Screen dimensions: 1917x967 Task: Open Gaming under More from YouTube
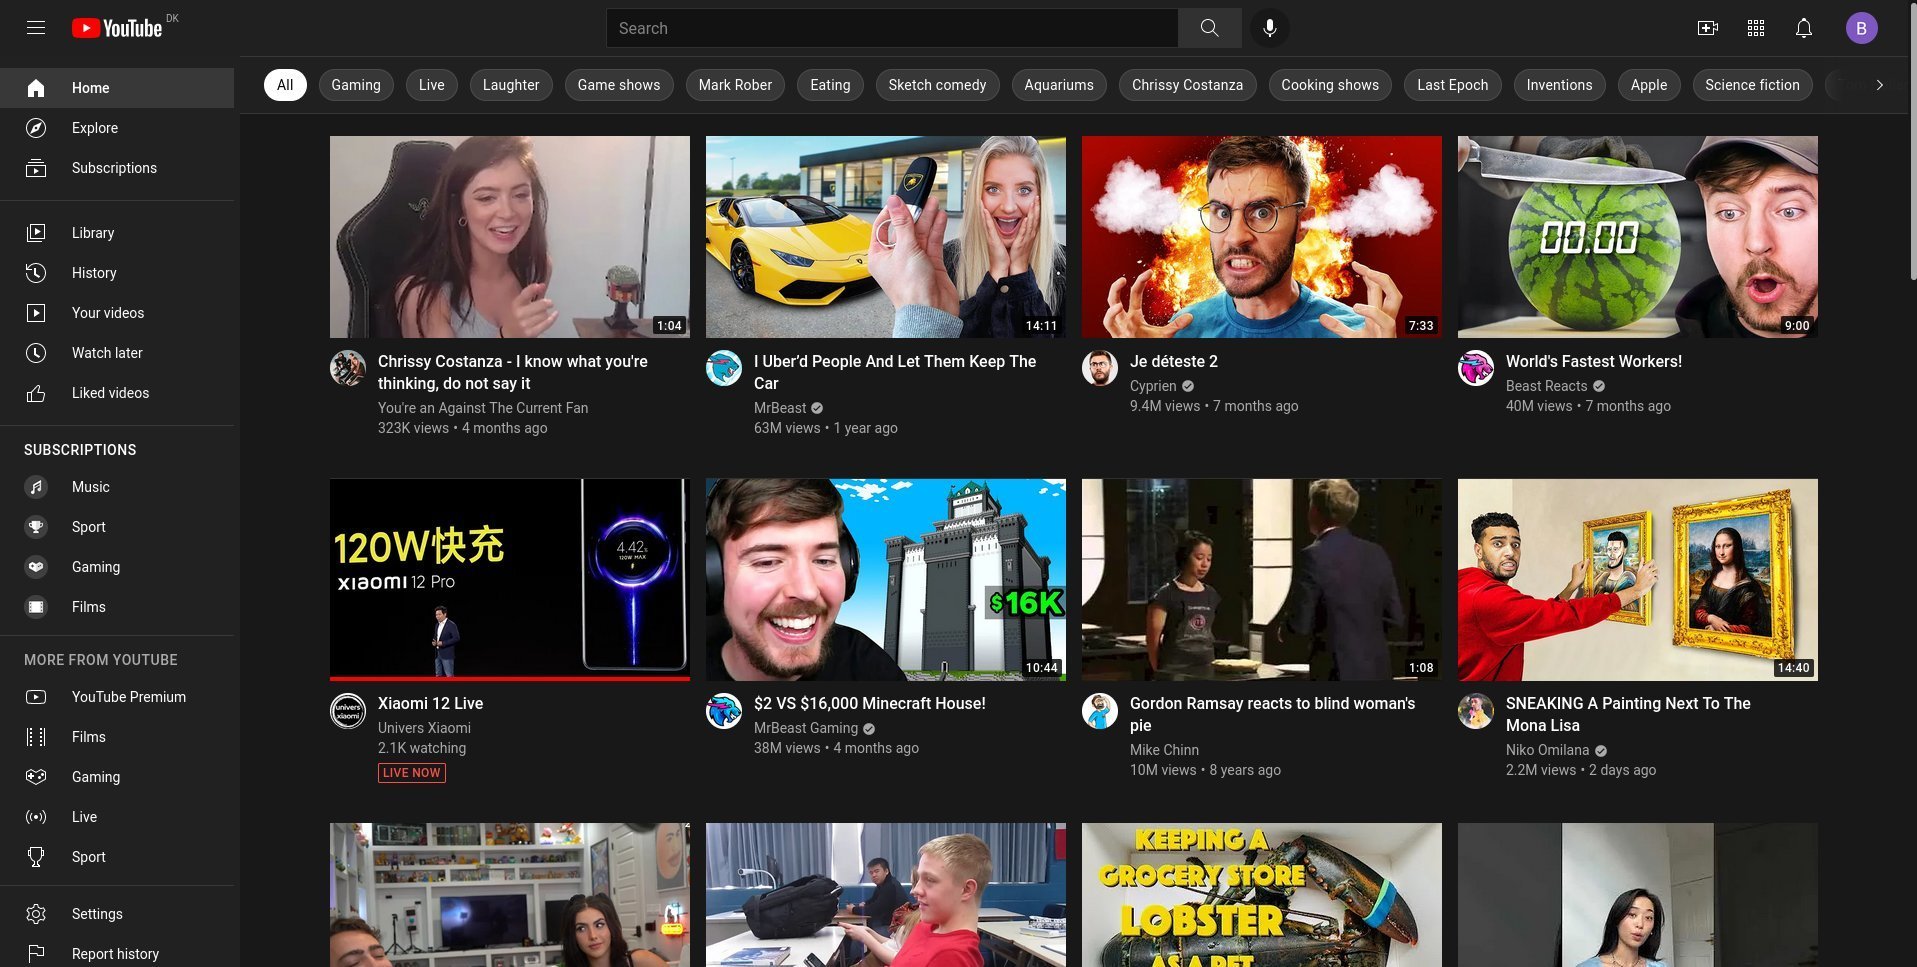coord(117,777)
